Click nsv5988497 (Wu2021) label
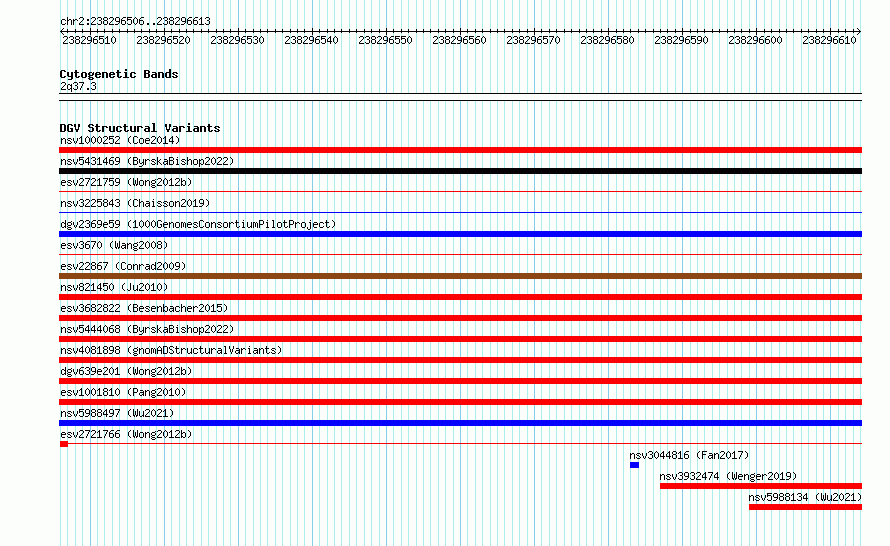 (x=117, y=413)
